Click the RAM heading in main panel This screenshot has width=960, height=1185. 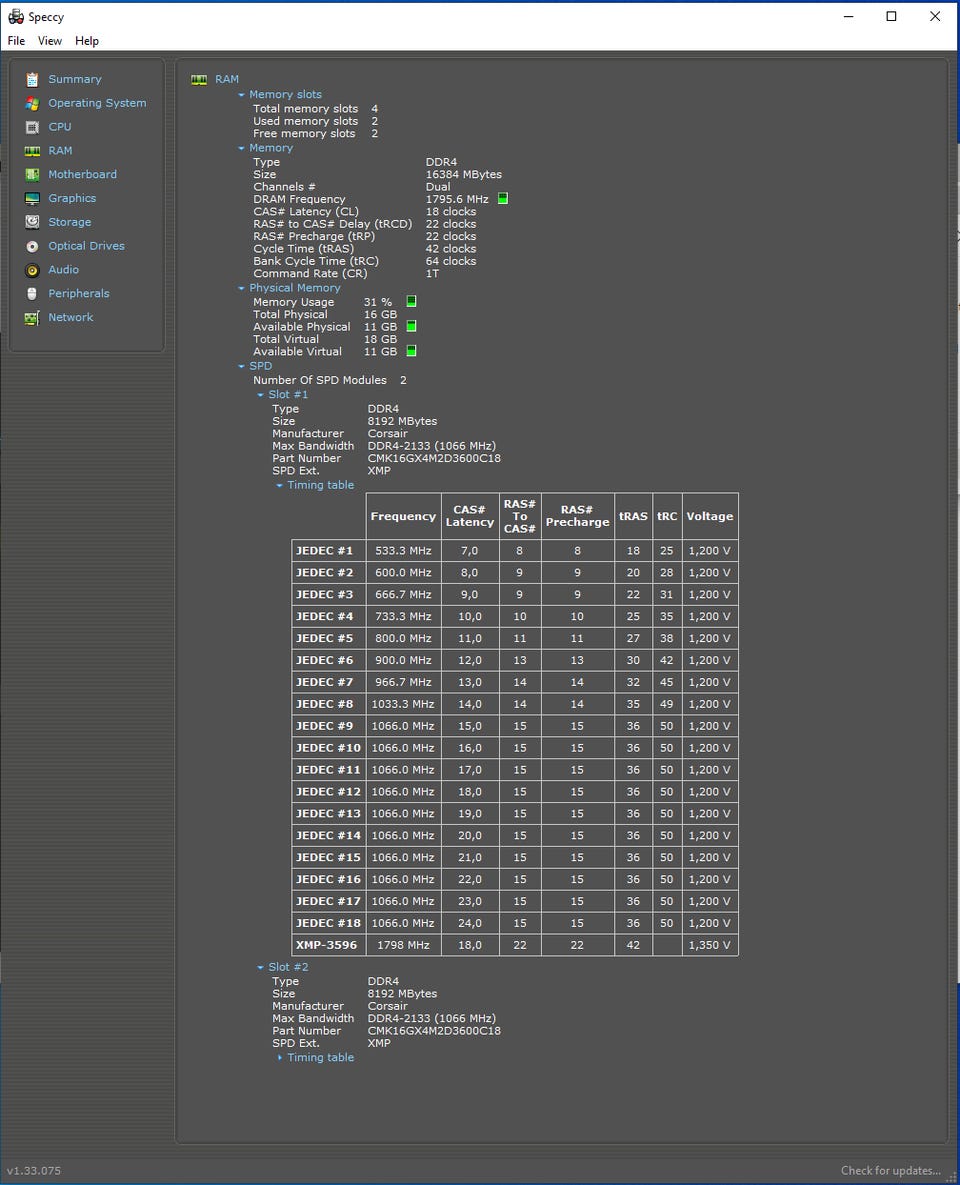[x=227, y=79]
